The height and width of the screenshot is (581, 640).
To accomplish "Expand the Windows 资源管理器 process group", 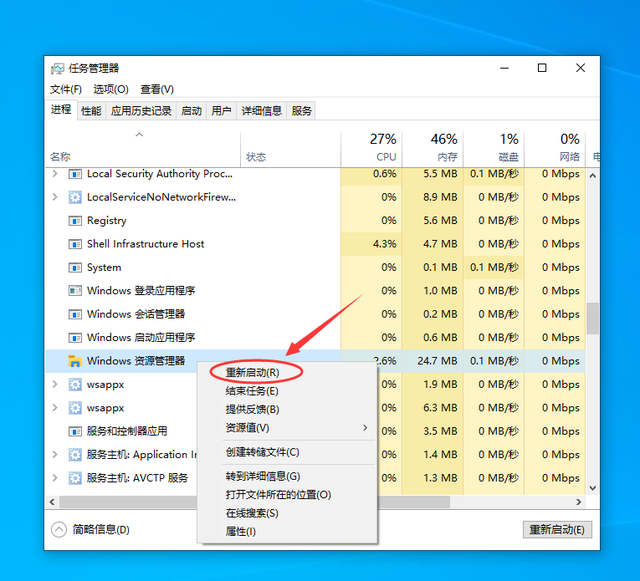I will [55, 361].
